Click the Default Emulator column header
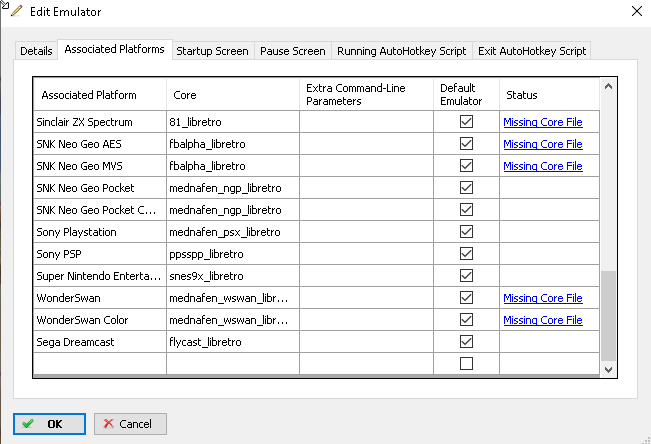The image size is (651, 444). pos(466,94)
